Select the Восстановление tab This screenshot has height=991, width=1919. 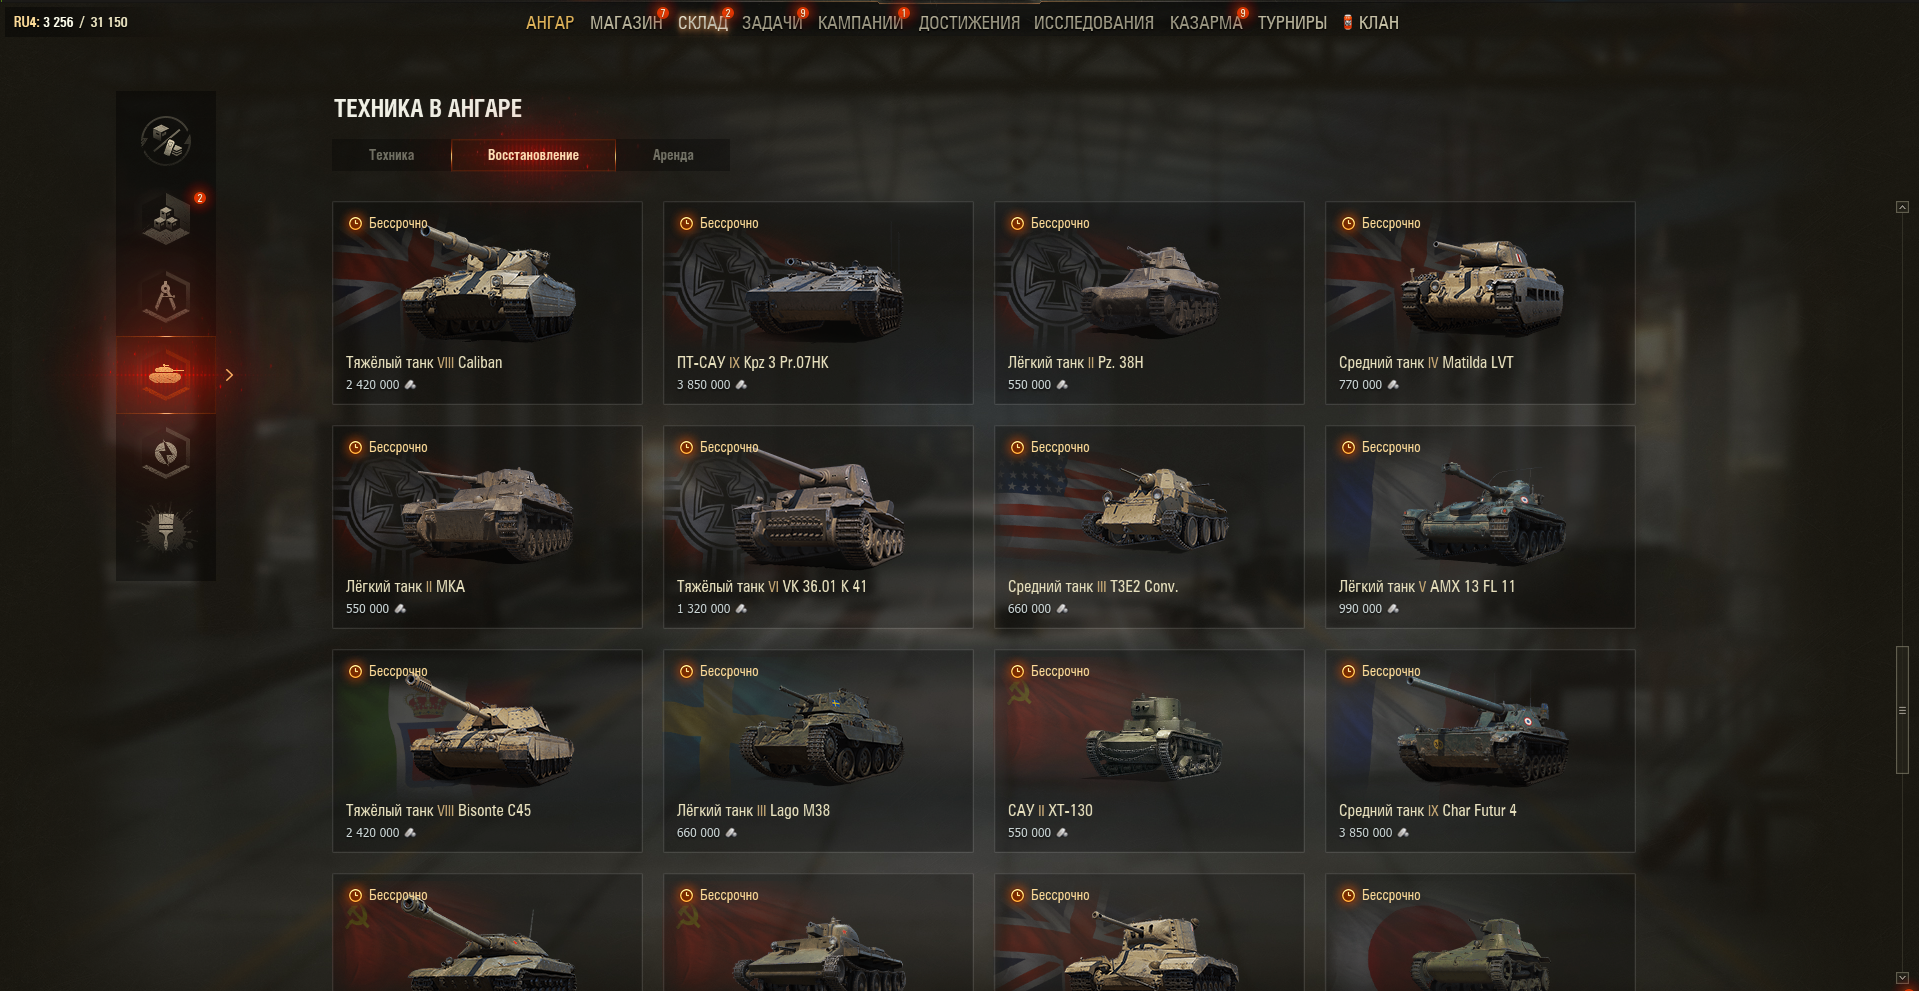533,155
